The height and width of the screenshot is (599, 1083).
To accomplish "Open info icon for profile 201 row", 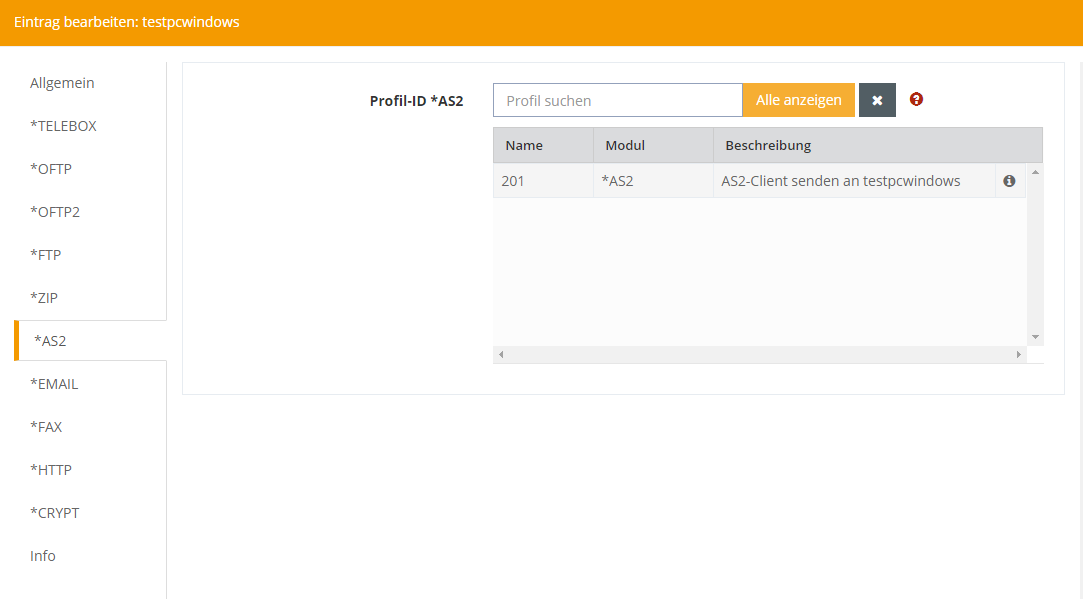I will pyautogui.click(x=1009, y=181).
